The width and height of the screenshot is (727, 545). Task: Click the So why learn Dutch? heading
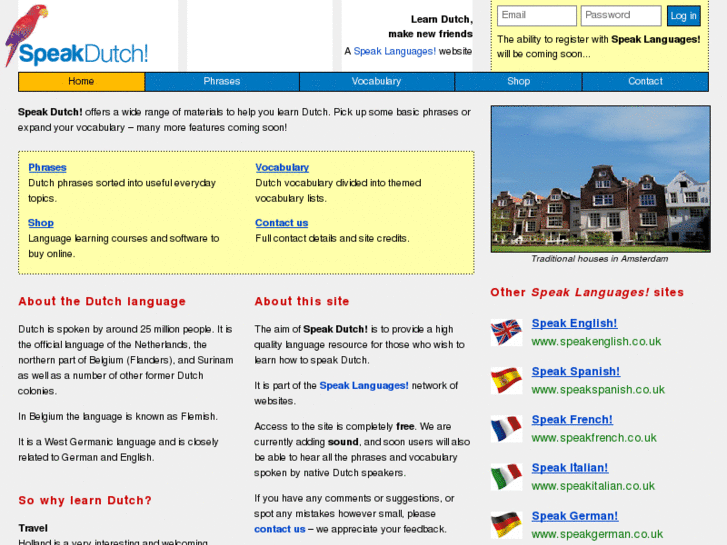85,500
